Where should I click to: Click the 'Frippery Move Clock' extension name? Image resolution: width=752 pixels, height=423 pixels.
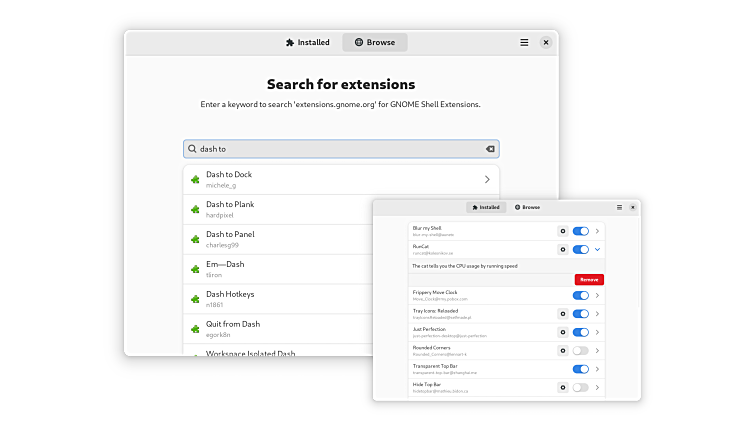coord(435,293)
